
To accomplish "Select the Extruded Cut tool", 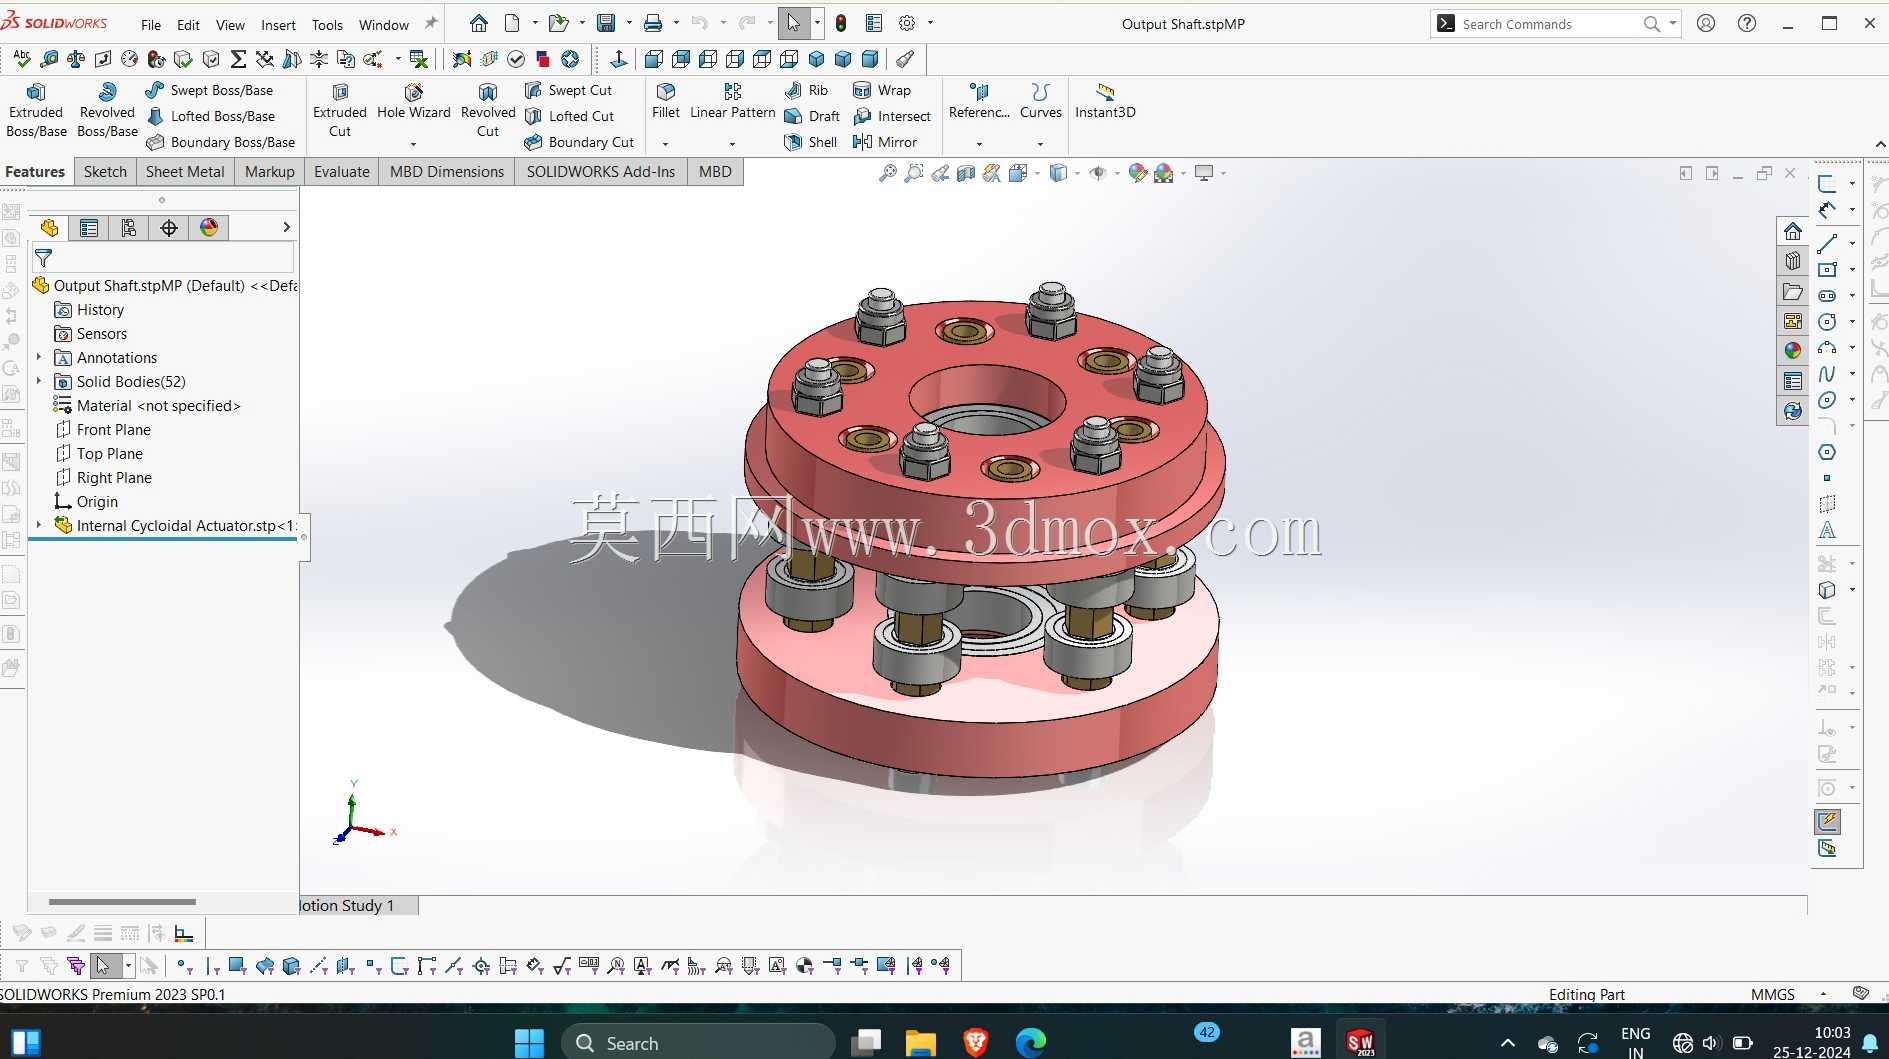I will click(x=340, y=110).
